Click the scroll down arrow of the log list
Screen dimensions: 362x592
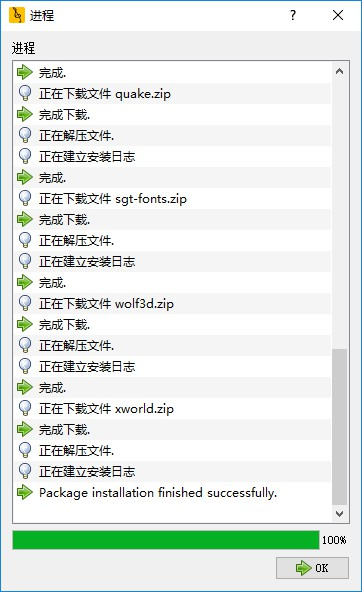click(x=339, y=513)
